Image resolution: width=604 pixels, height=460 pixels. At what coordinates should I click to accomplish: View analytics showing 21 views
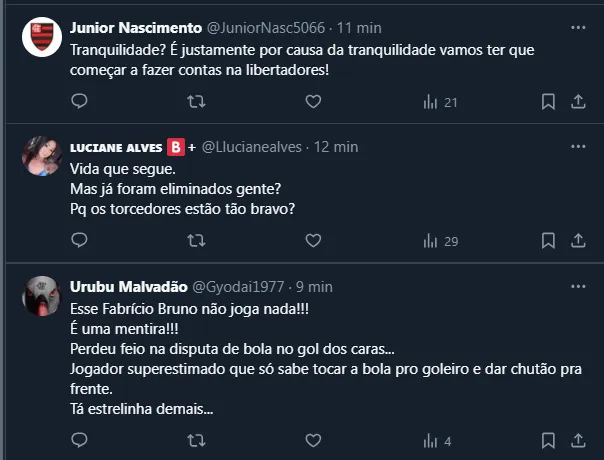[x=440, y=101]
